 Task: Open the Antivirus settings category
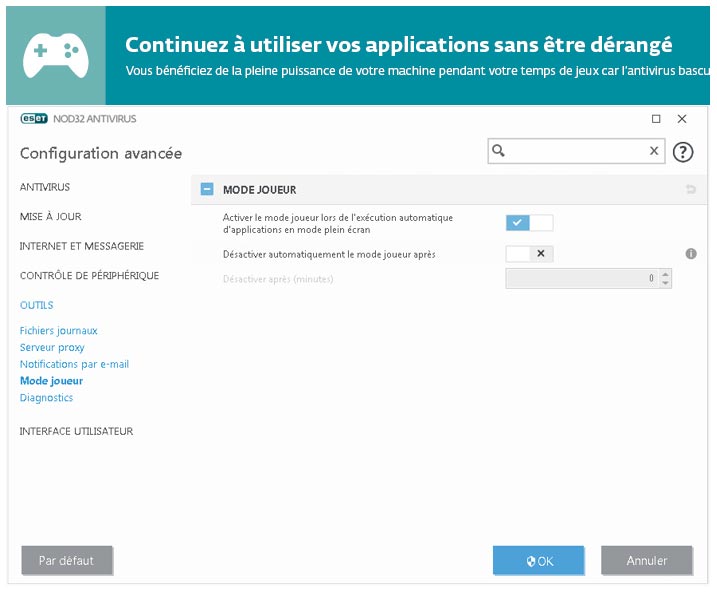tap(45, 187)
